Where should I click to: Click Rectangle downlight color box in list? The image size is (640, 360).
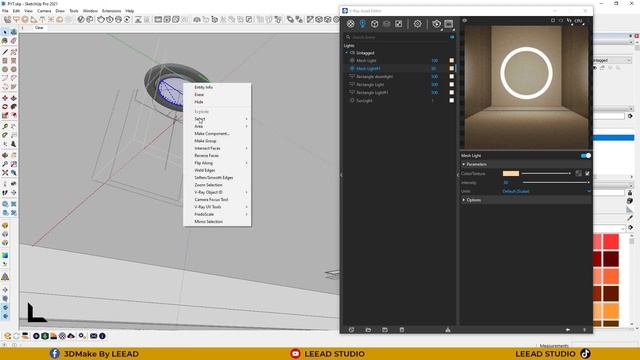coord(451,76)
